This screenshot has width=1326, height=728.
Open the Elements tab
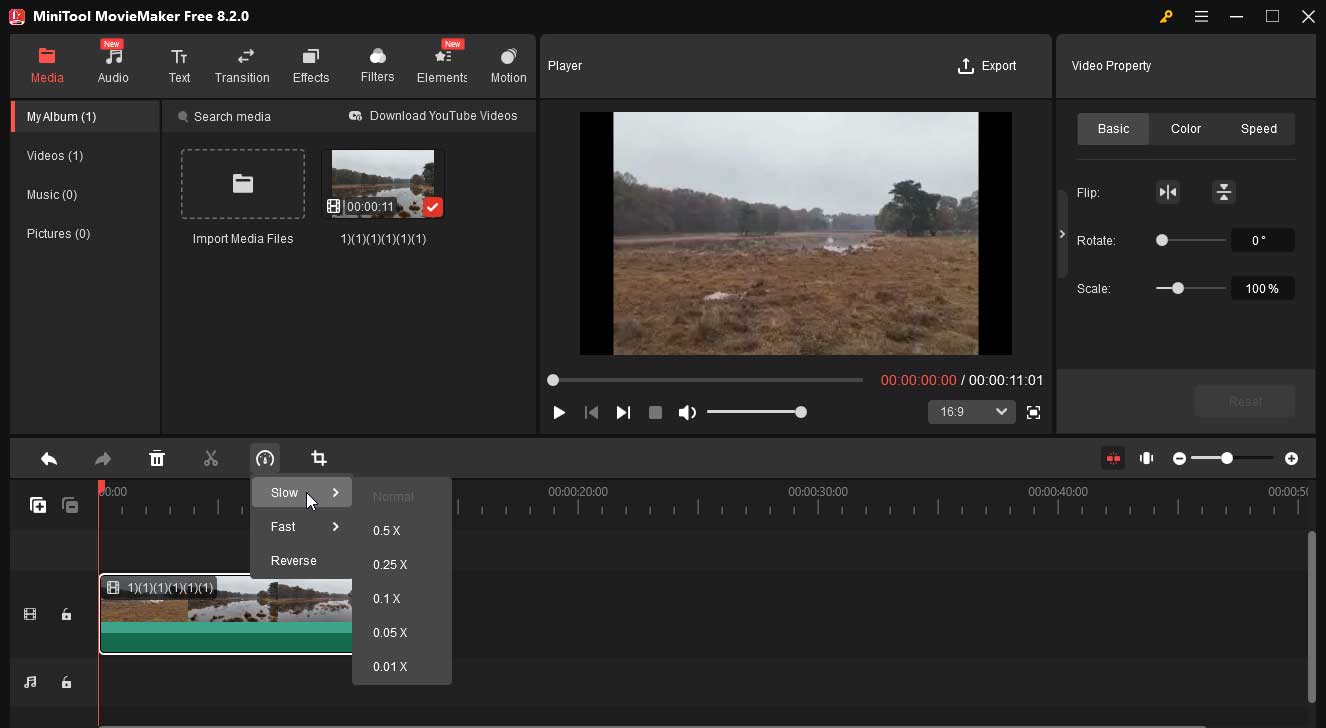coord(442,65)
